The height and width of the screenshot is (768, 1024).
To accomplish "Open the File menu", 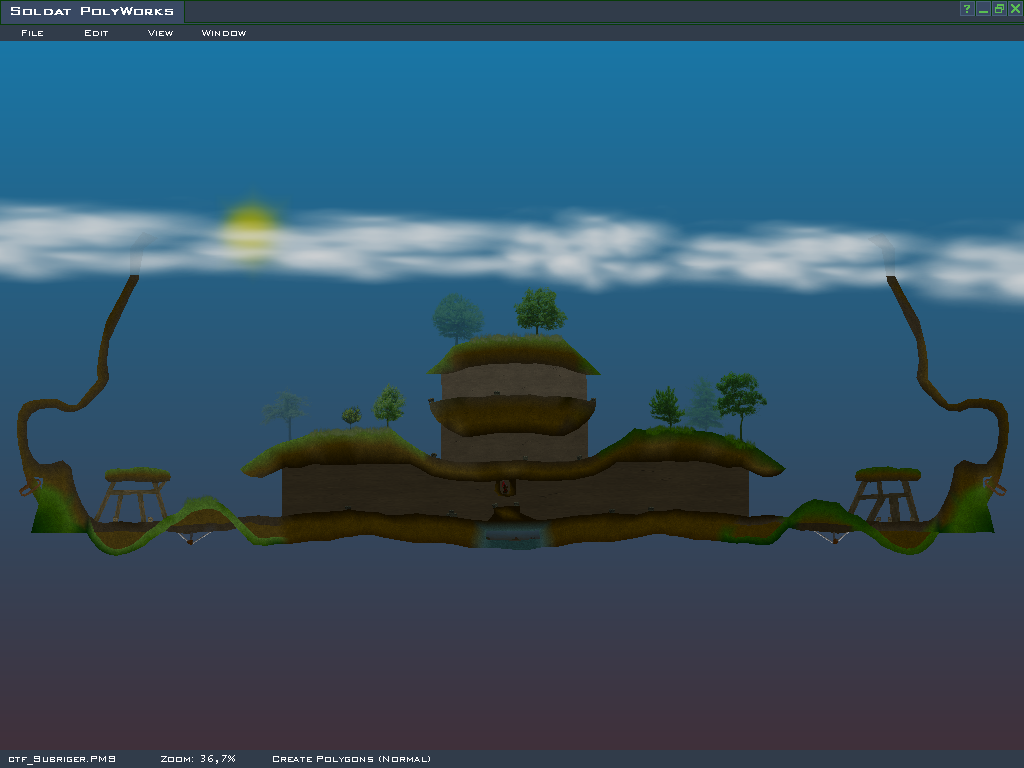I will (x=32, y=33).
